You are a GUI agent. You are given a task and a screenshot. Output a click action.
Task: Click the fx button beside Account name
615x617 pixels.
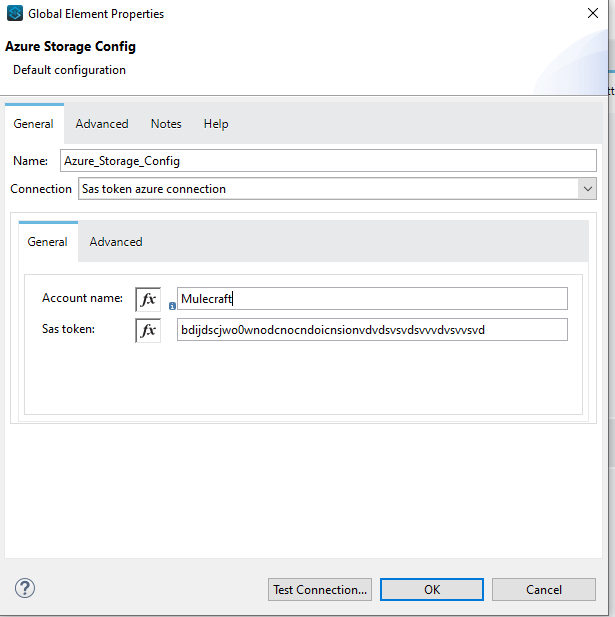(148, 299)
